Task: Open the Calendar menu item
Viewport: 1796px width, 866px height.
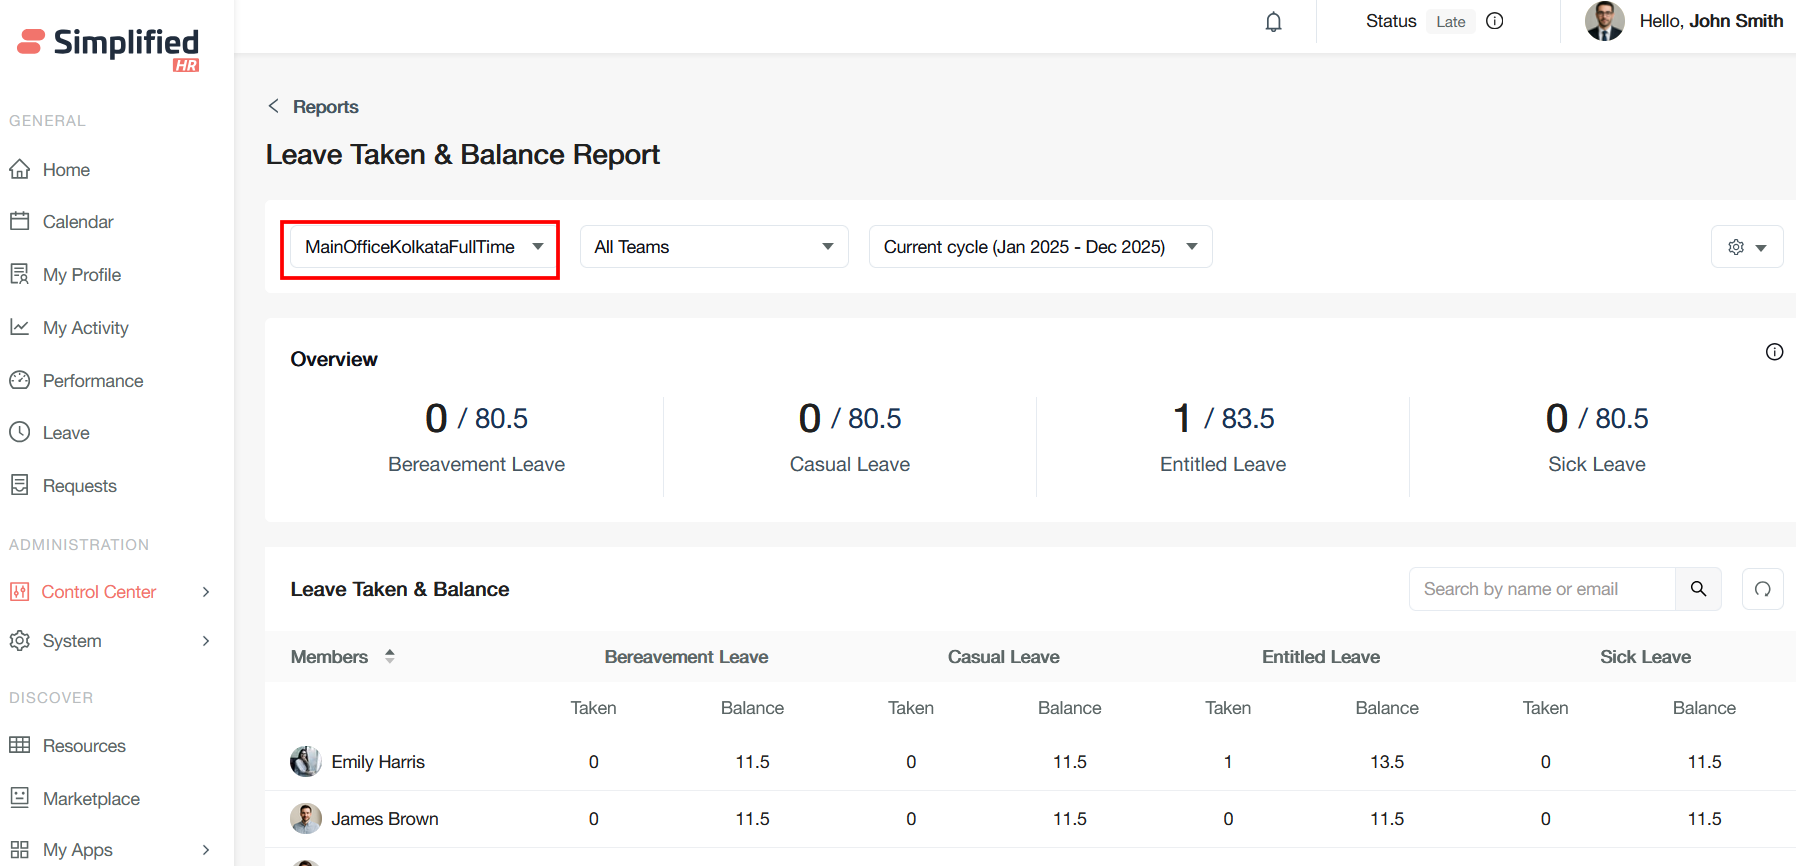Action: coord(77,222)
